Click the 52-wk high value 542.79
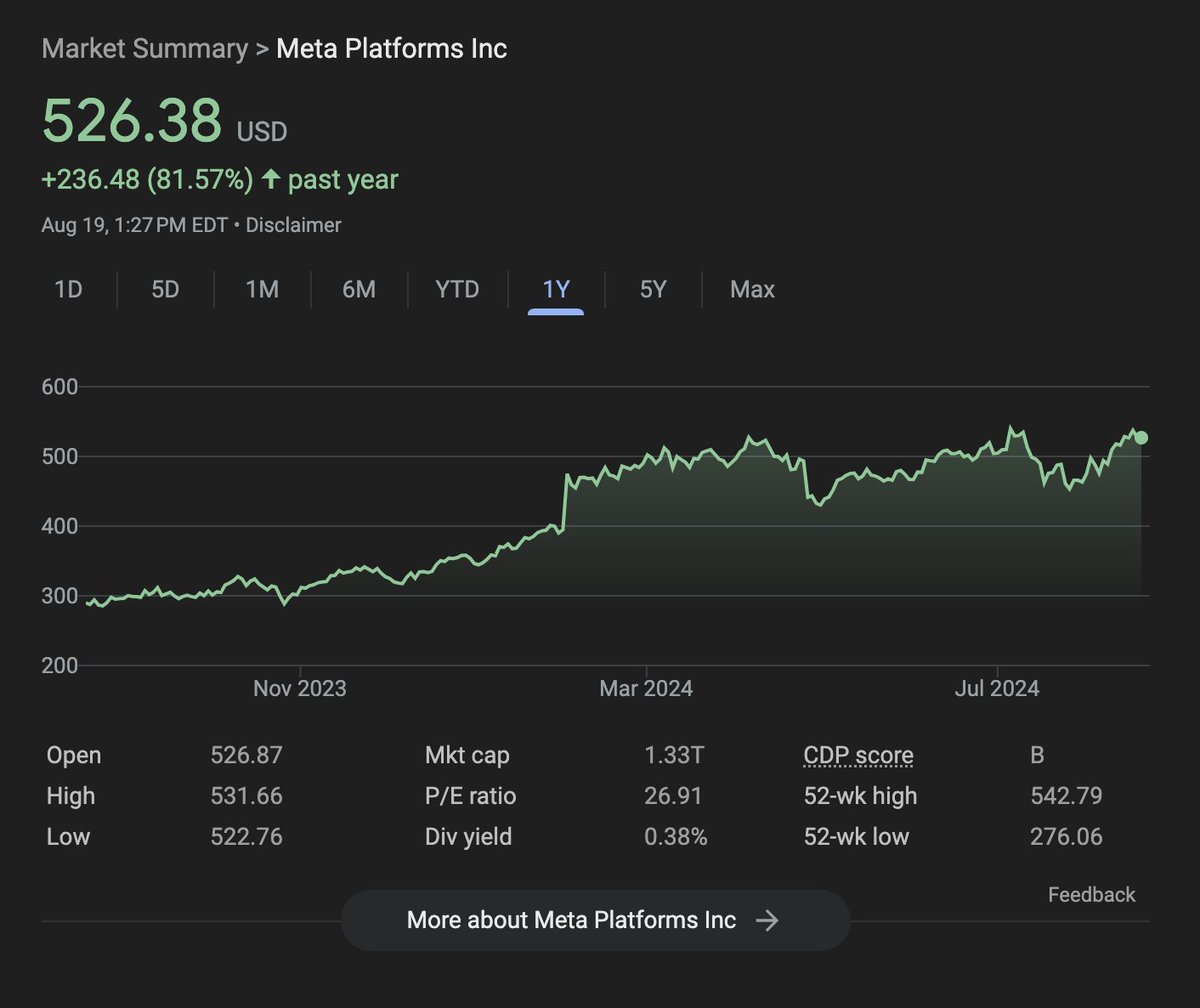The height and width of the screenshot is (1008, 1200). click(1066, 796)
